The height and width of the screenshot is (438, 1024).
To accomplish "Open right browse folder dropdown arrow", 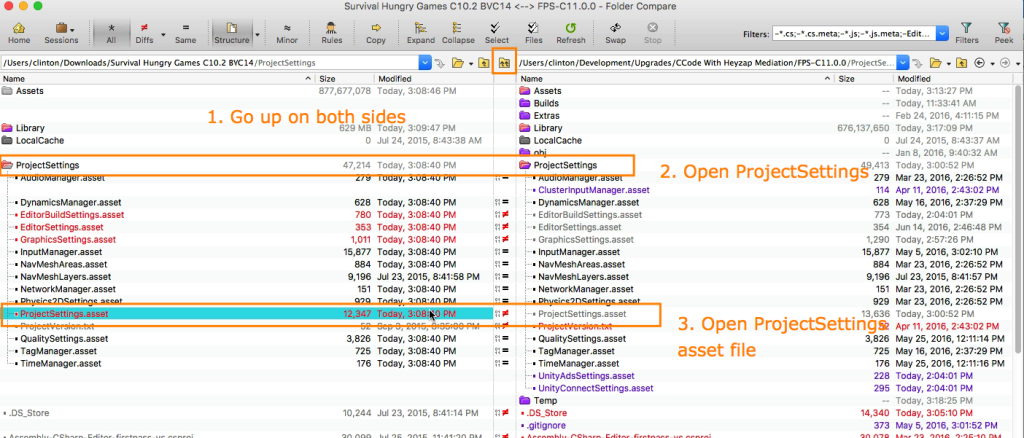I will coord(948,64).
